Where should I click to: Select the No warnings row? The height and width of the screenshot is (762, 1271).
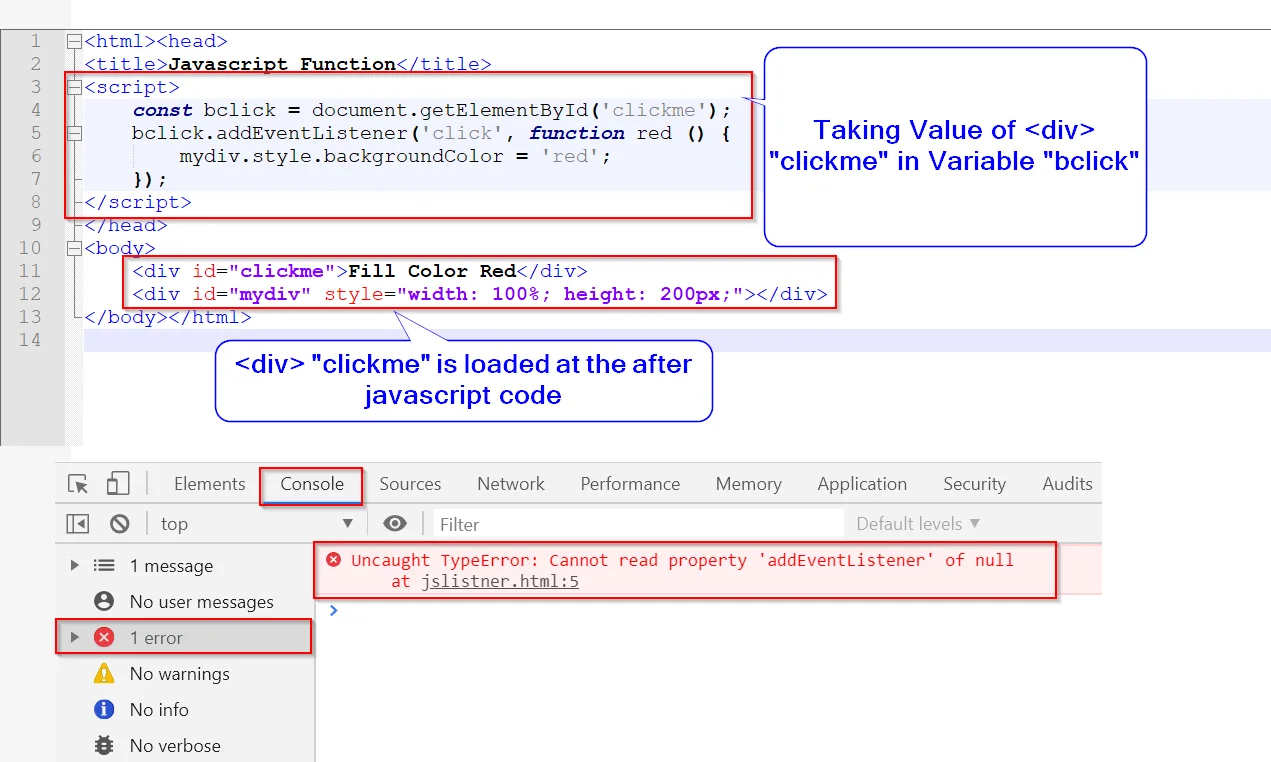(x=185, y=674)
